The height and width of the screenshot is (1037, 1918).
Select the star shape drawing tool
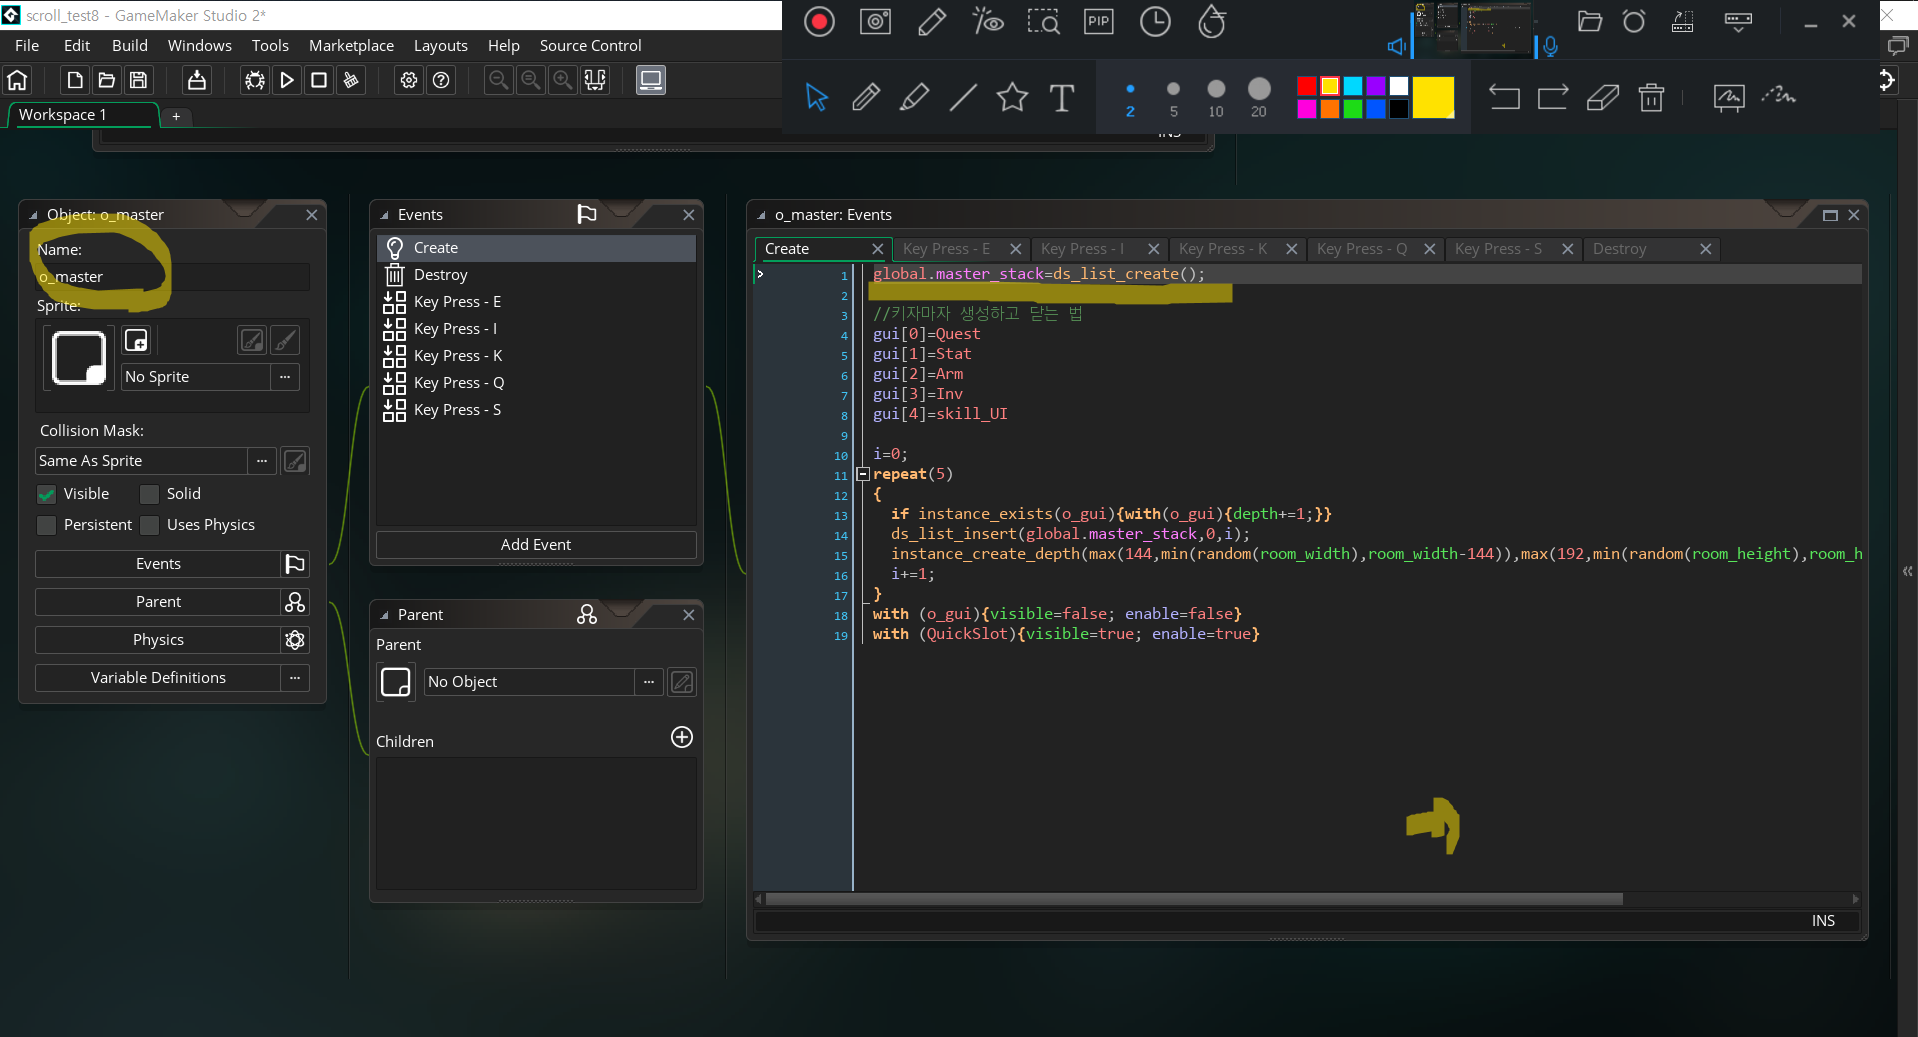[x=1012, y=97]
